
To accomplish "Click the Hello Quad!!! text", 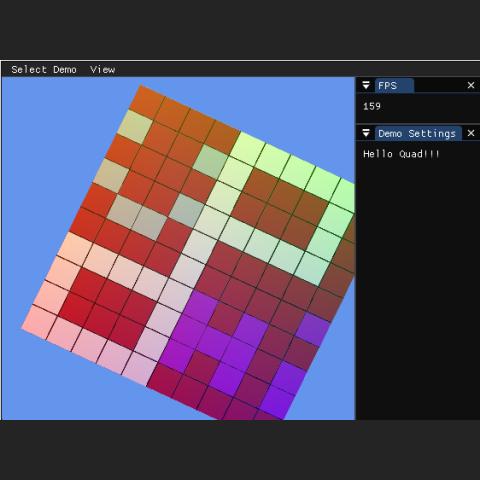I will 401,154.
